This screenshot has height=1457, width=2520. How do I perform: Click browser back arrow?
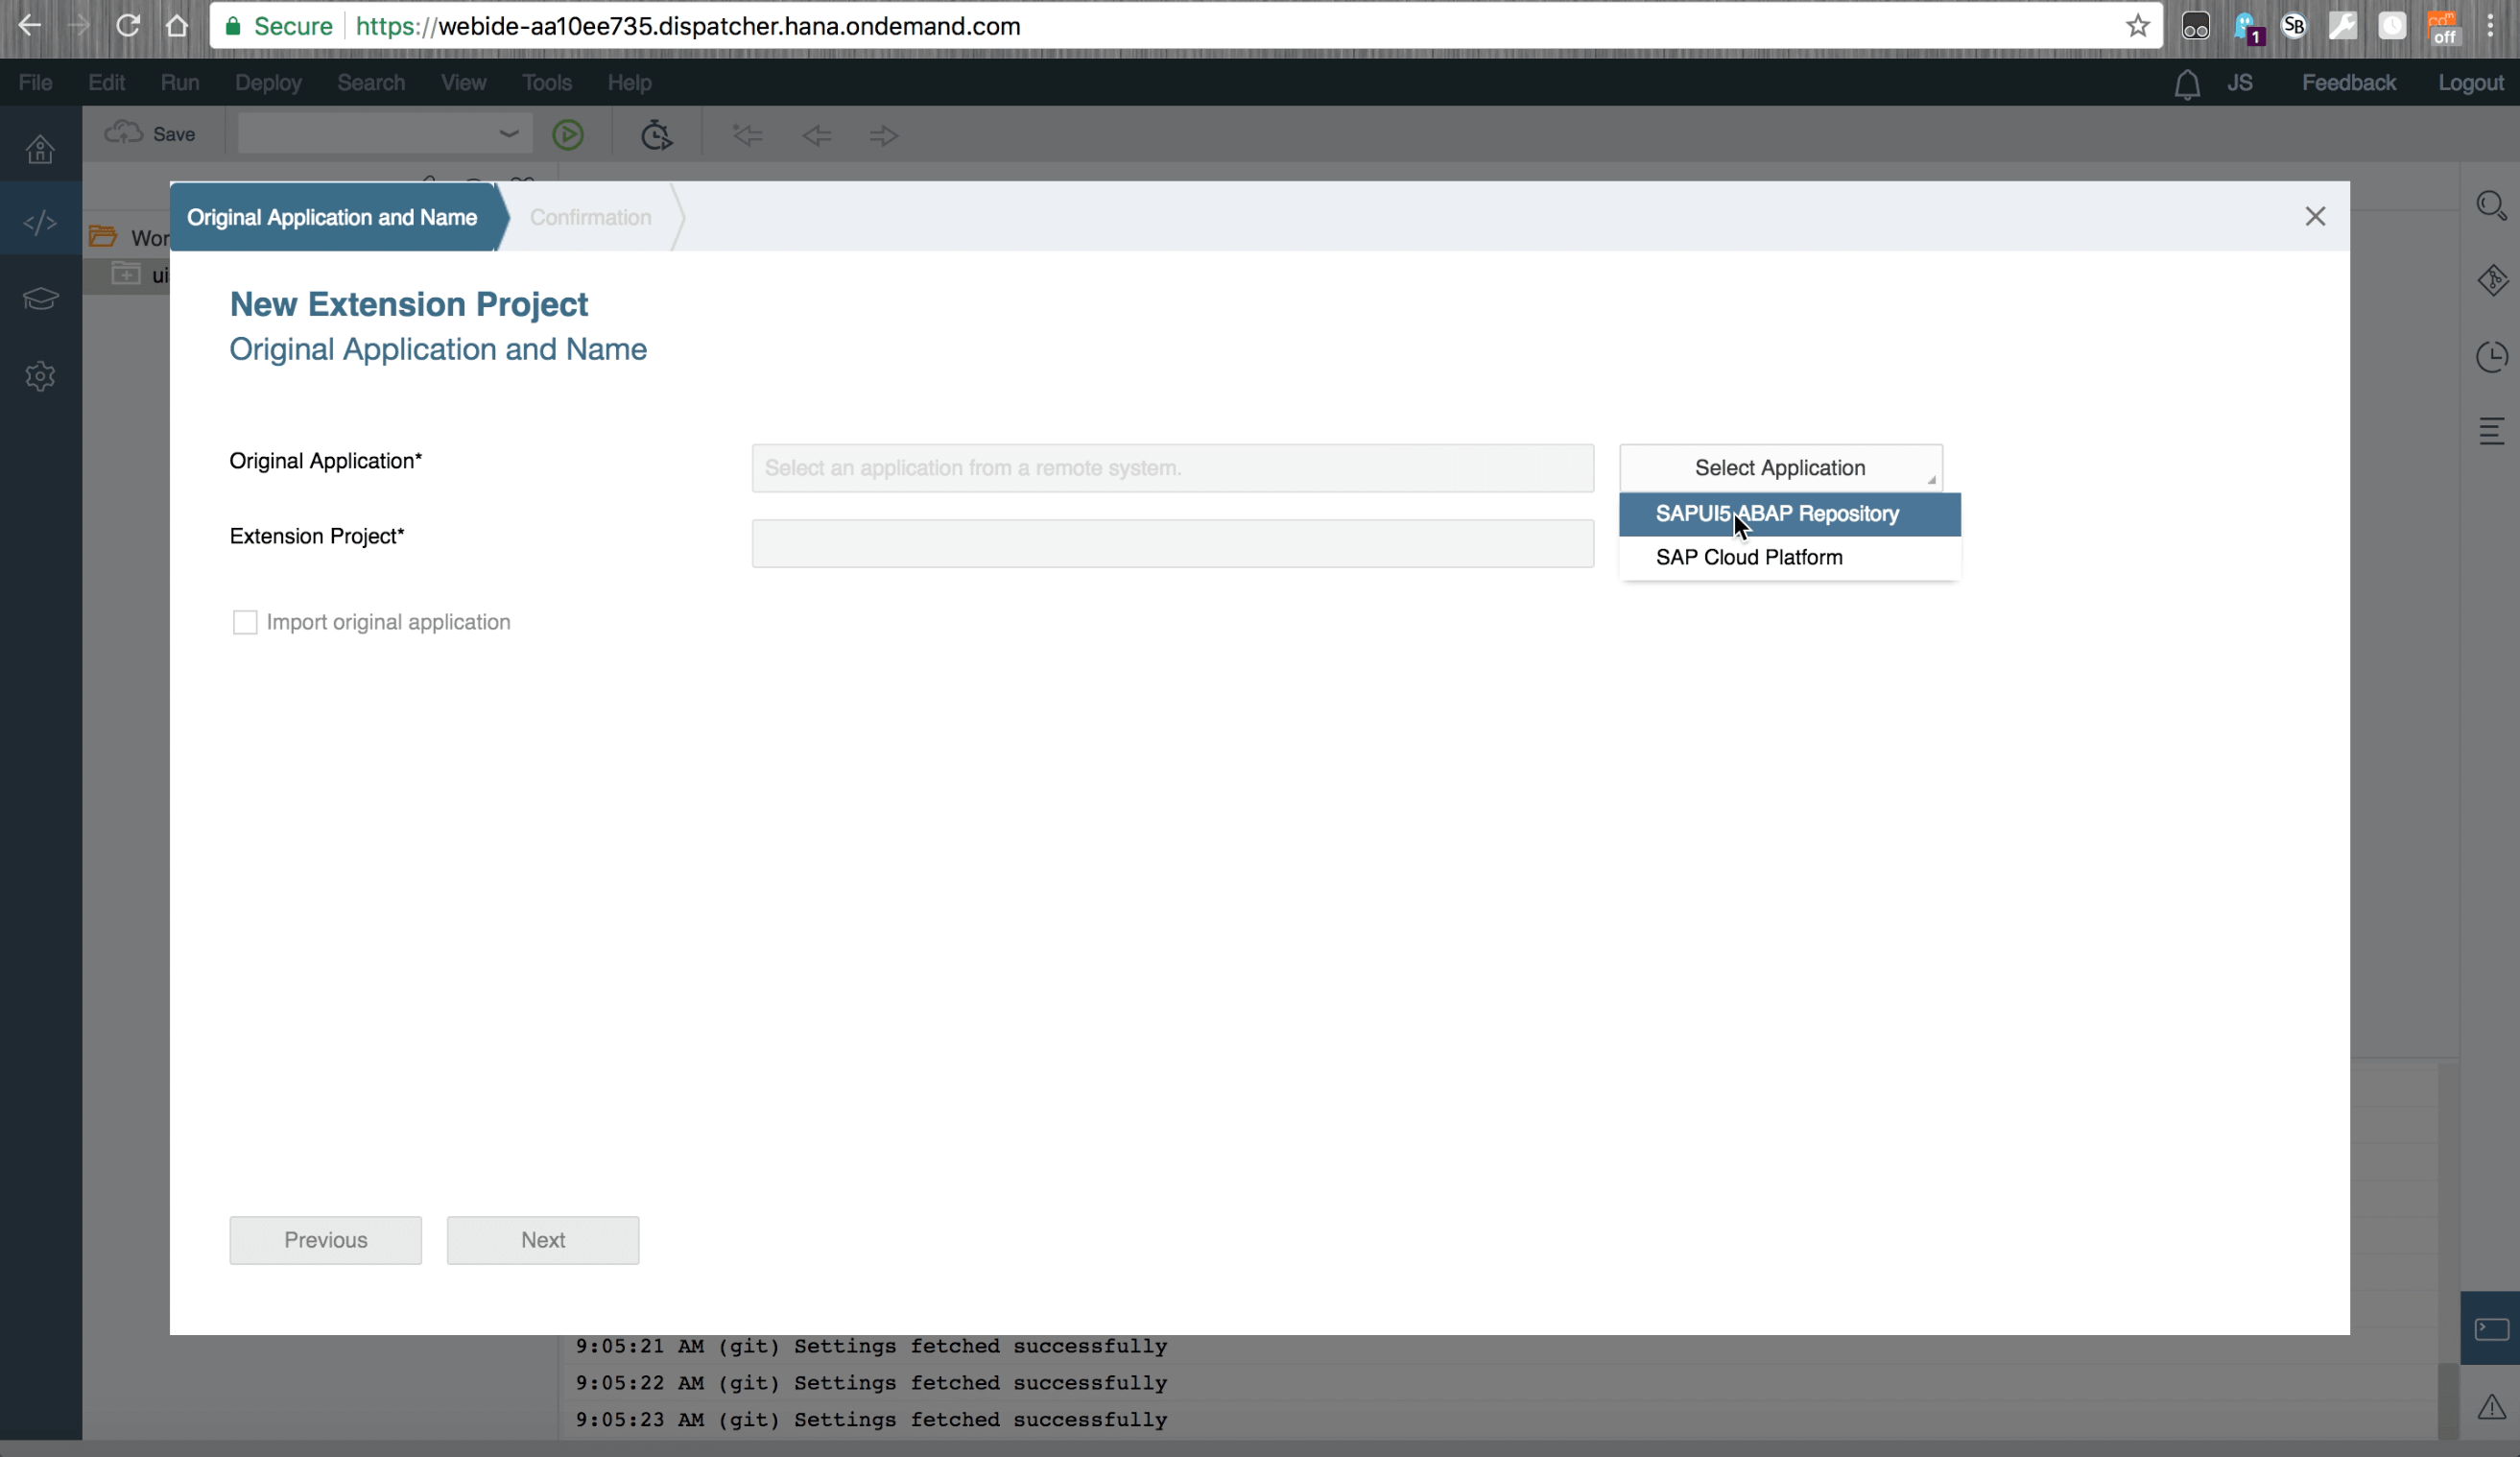pos(29,26)
